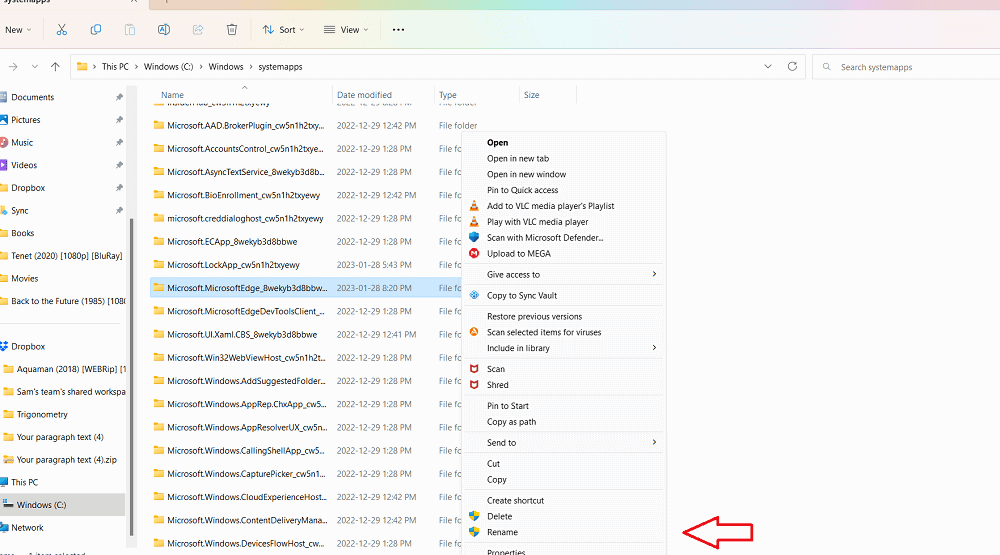The width and height of the screenshot is (1000, 555).
Task: Click the admin shield icon beside Rename
Action: tap(474, 532)
